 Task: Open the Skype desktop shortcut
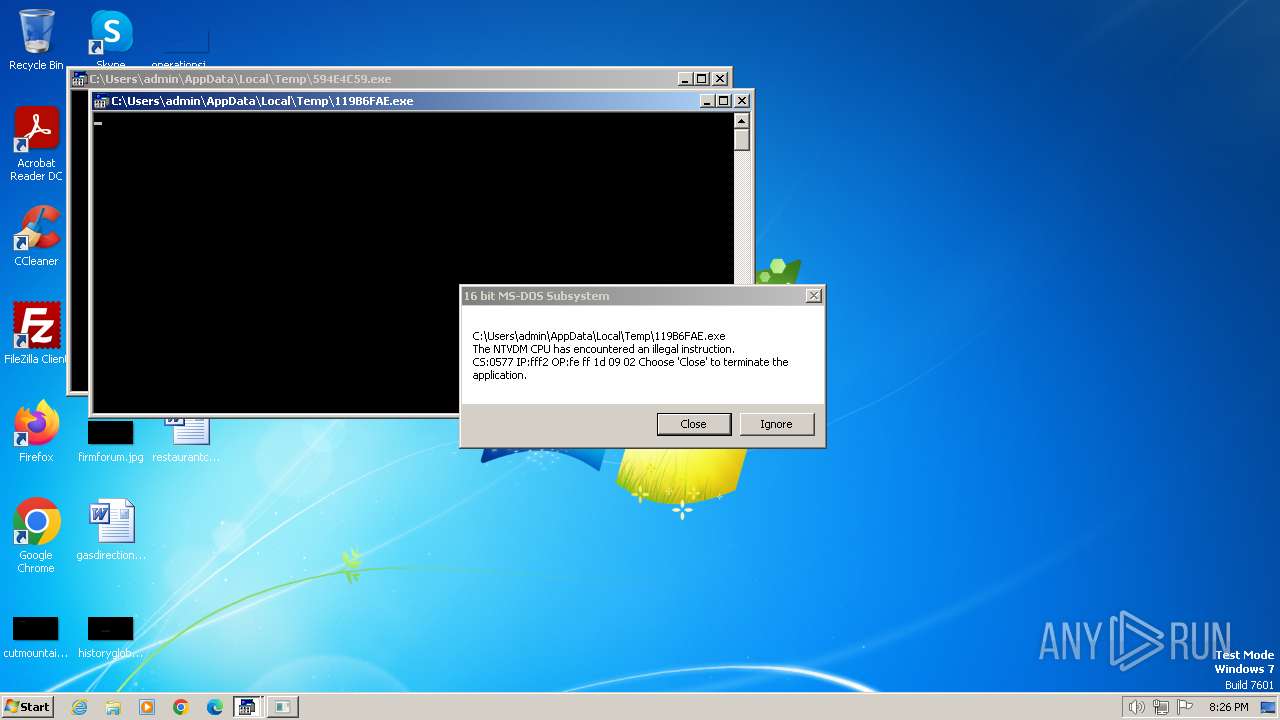[111, 38]
